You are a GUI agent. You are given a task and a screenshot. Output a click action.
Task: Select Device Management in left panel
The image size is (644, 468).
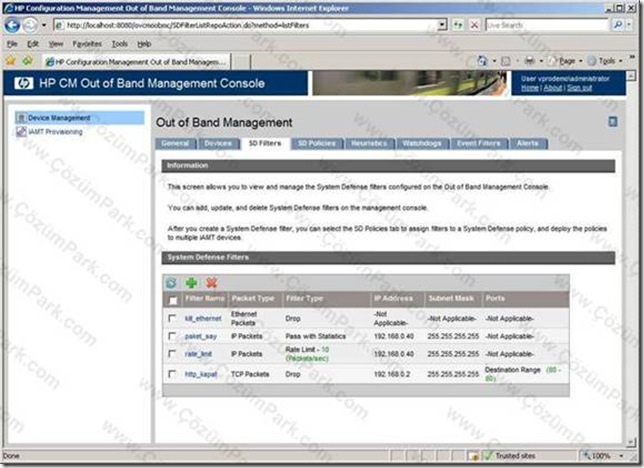[x=80, y=118]
